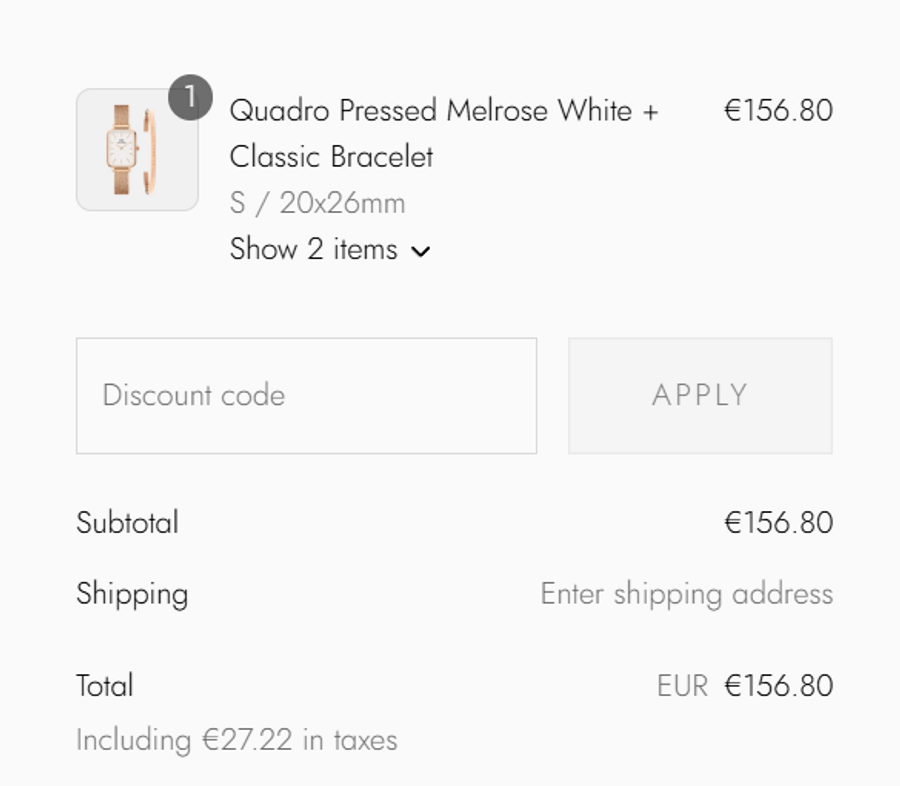Click the chevron next to Show 2 items
Viewport: 900px width, 786px height.
point(421,251)
